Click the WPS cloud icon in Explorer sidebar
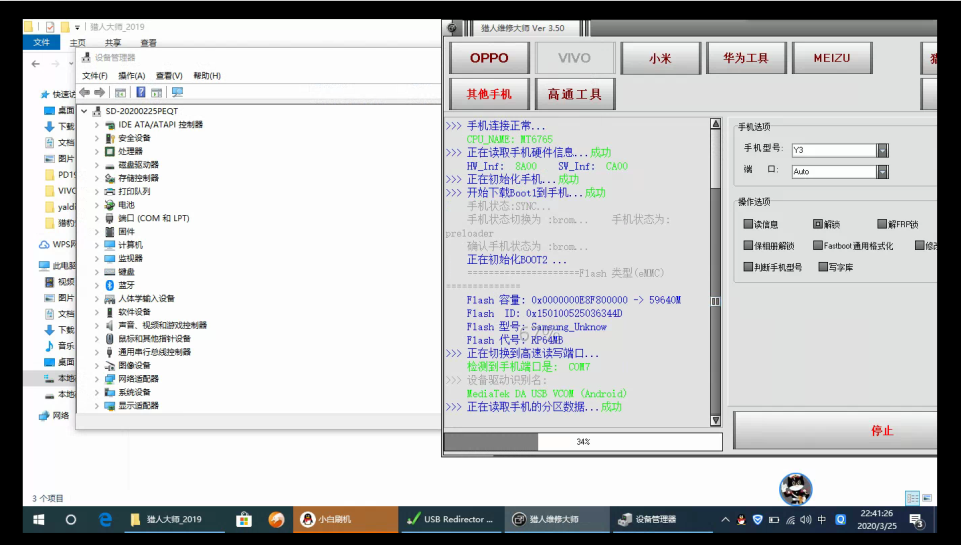The height and width of the screenshot is (545, 961). 45,244
